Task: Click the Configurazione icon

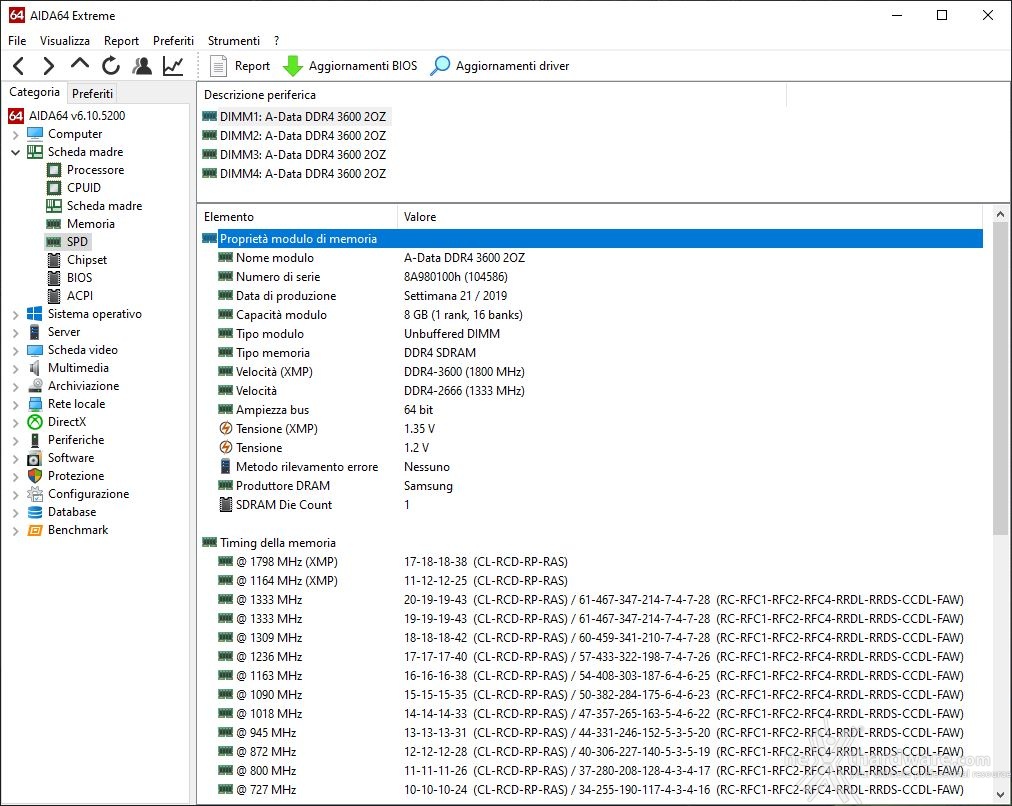Action: pyautogui.click(x=35, y=494)
